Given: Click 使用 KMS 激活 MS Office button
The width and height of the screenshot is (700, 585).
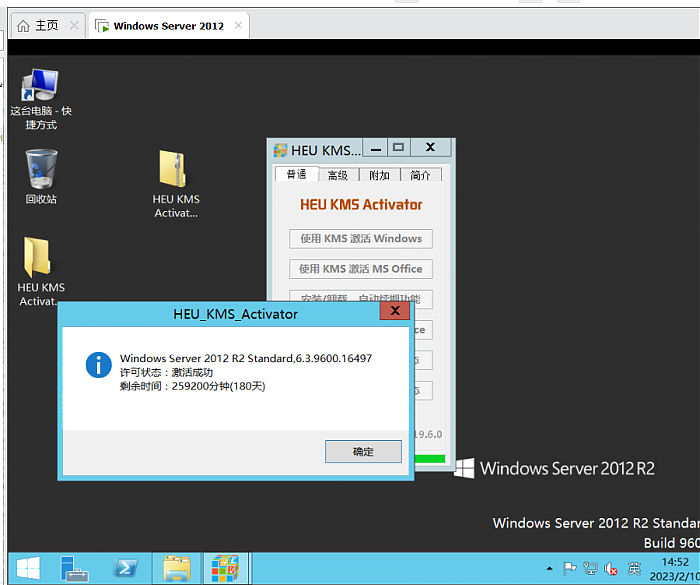Looking at the screenshot, I should point(361,269).
